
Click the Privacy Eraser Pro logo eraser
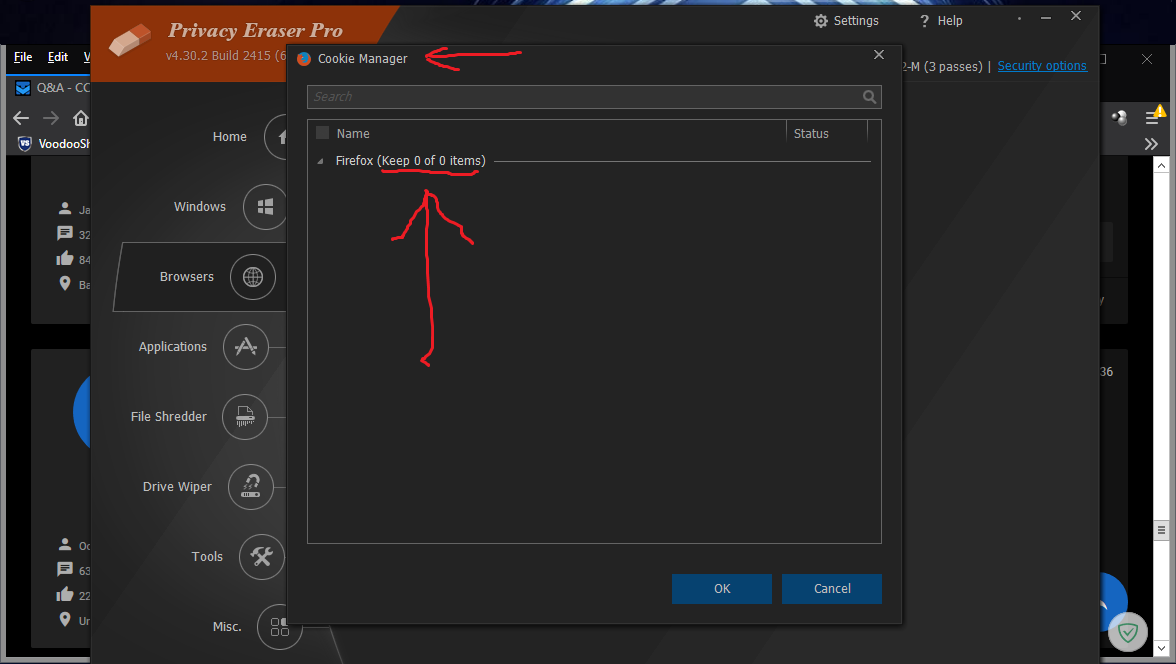coord(130,41)
